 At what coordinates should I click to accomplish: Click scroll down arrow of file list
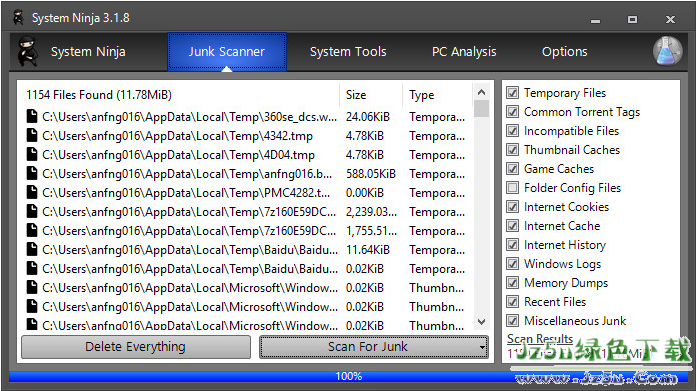click(481, 321)
